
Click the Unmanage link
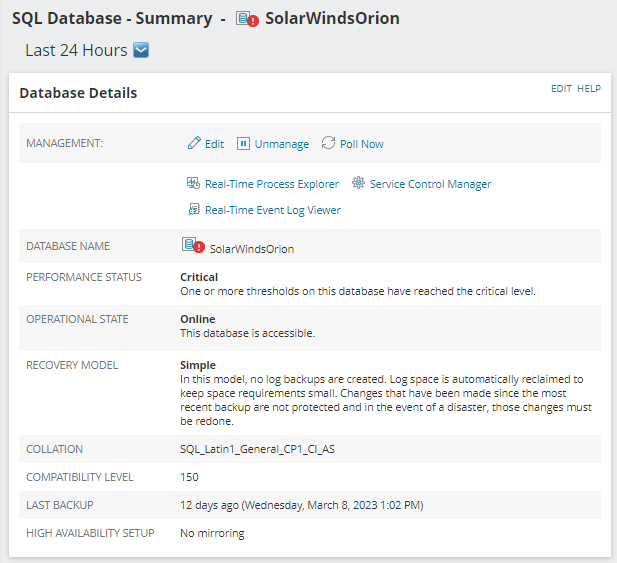[282, 144]
